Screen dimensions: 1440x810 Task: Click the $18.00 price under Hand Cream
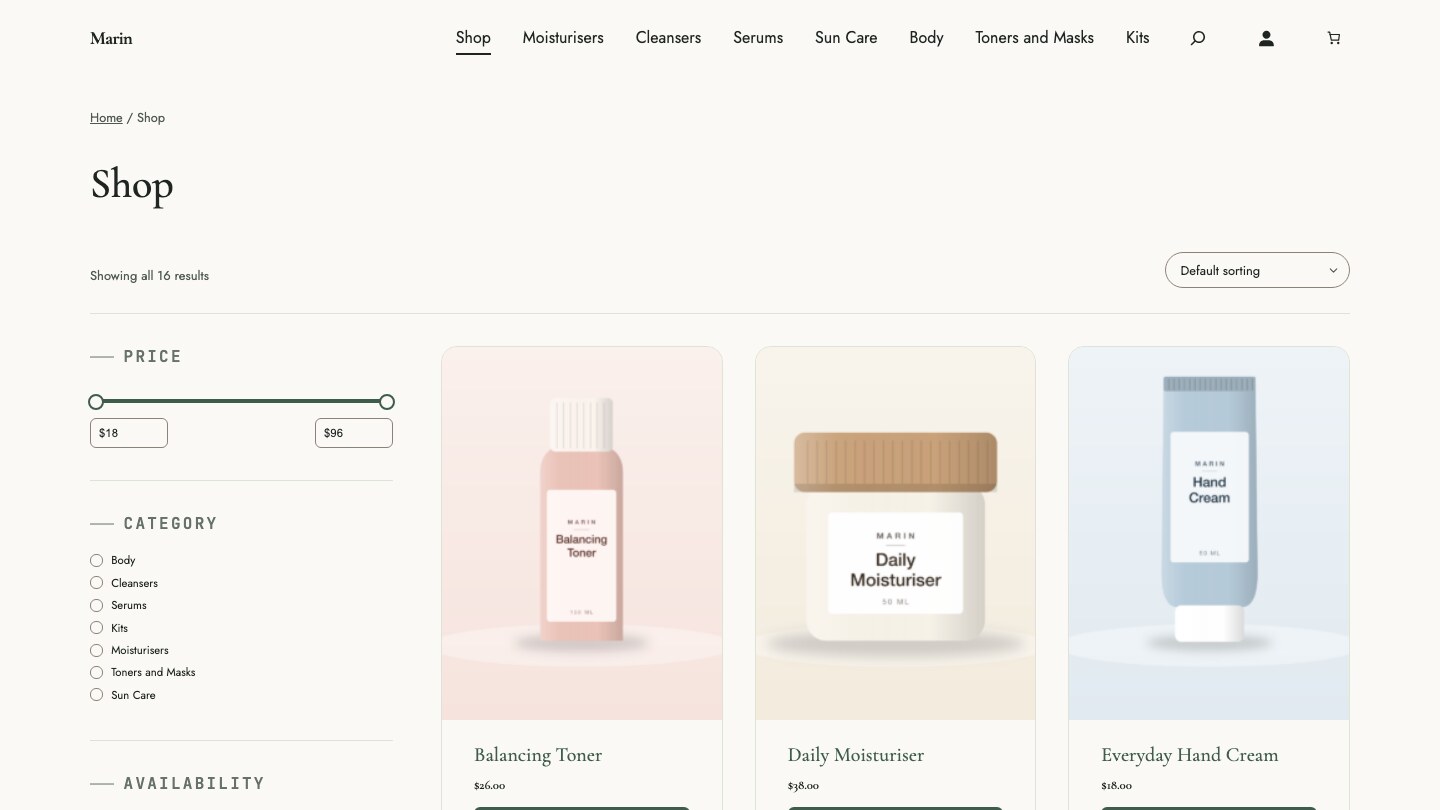pyautogui.click(x=1116, y=786)
